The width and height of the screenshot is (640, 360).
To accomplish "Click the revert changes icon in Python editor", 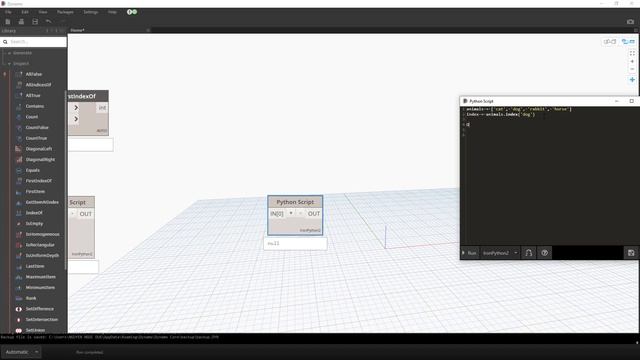I will point(529,253).
